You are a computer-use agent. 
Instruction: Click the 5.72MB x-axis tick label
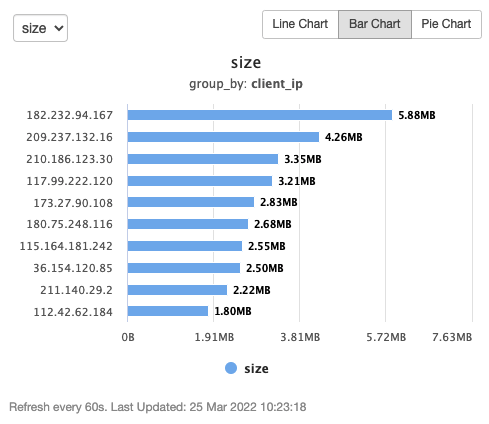[x=386, y=337]
